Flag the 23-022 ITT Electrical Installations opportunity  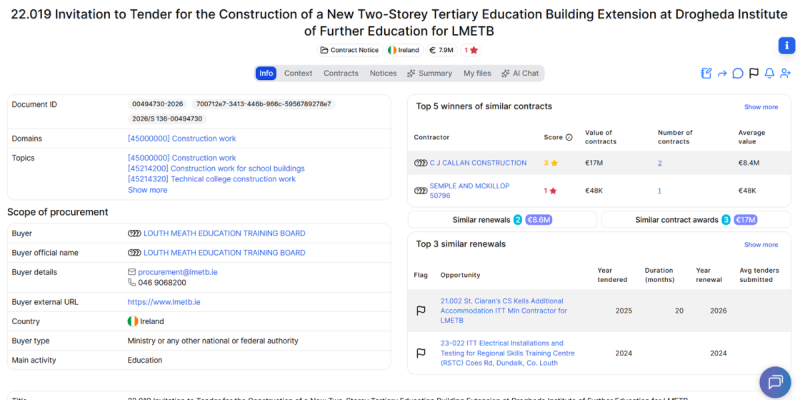pos(421,353)
